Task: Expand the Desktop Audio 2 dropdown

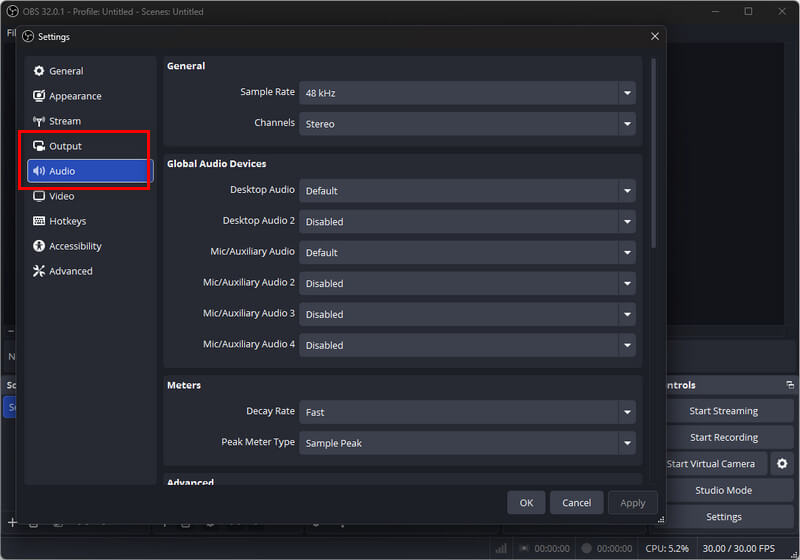Action: tap(467, 222)
